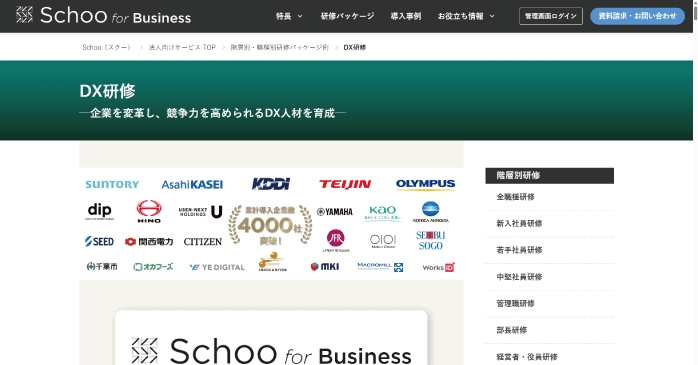Select 全職種研修 in the sidebar

[x=515, y=197]
